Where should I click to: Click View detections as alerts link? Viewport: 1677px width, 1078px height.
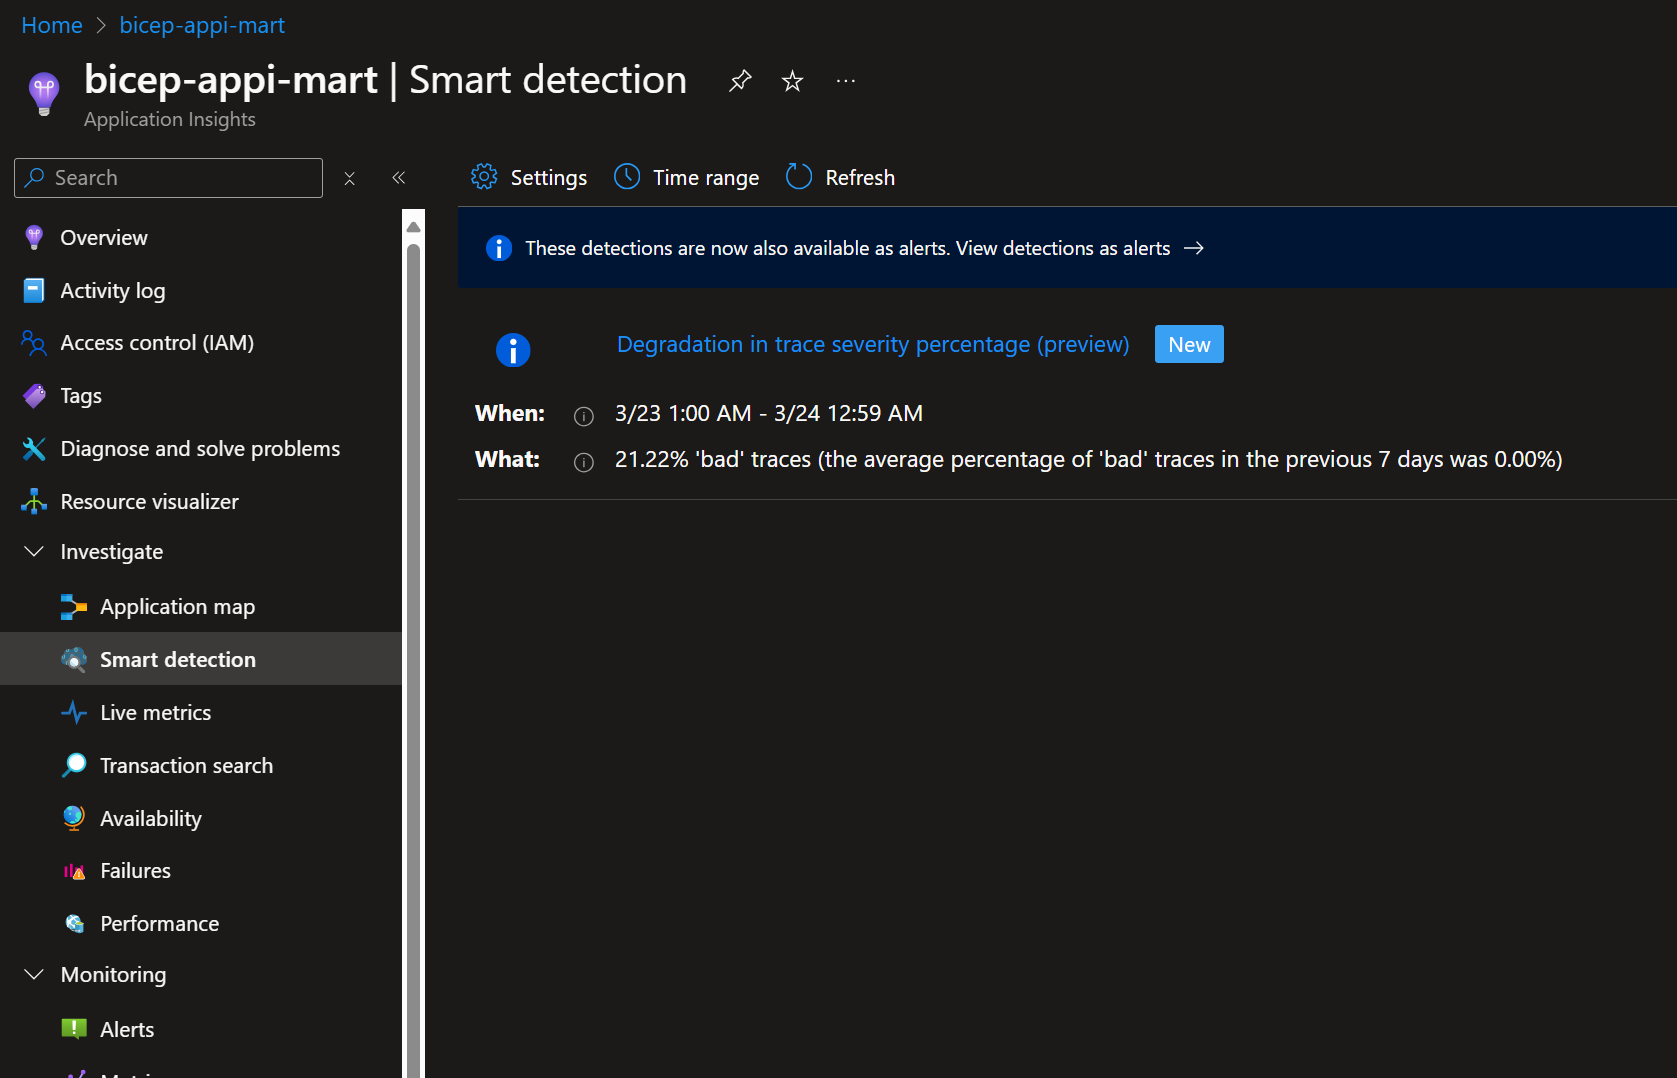point(1063,248)
